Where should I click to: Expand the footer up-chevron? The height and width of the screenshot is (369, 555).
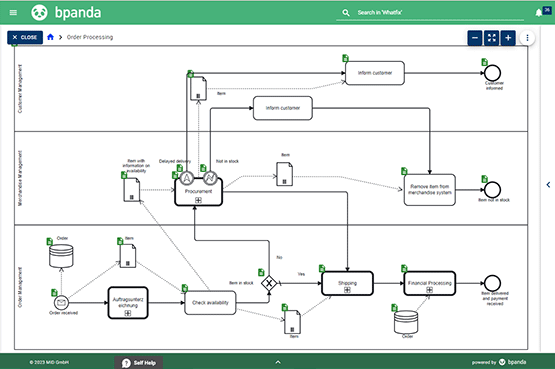pyautogui.click(x=278, y=362)
